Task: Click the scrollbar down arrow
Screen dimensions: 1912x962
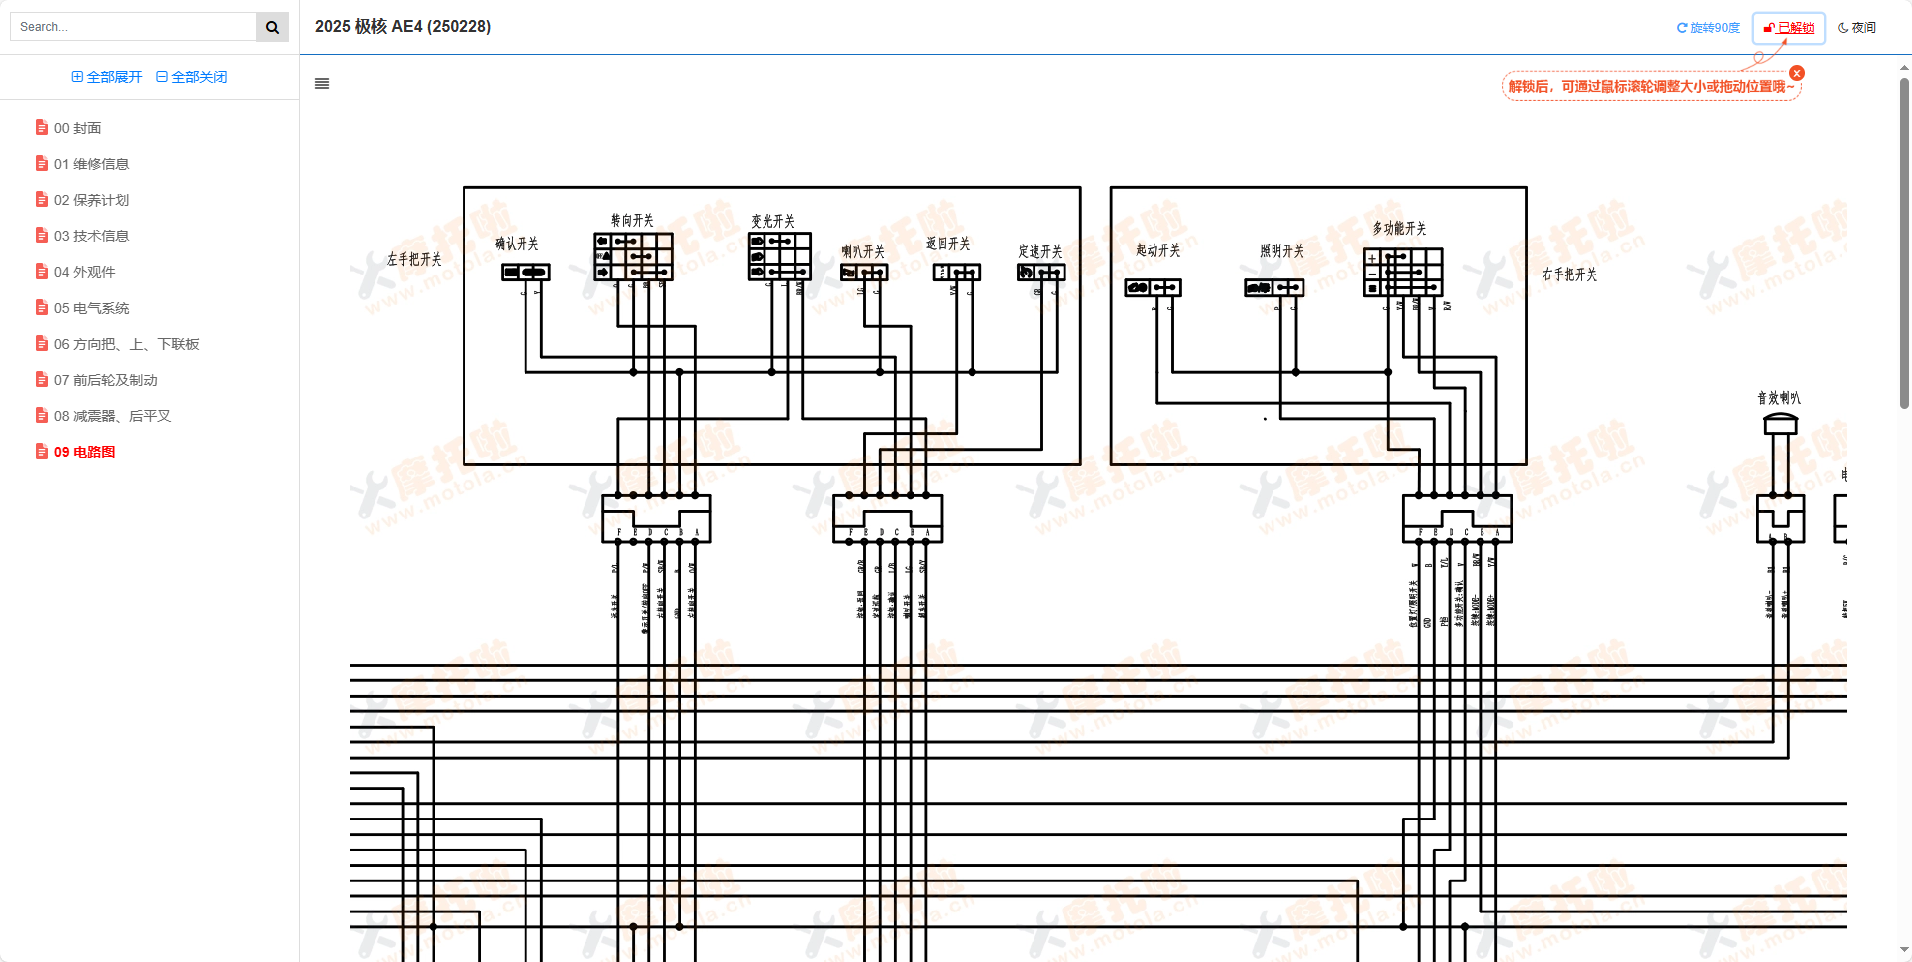Action: [x=1904, y=949]
